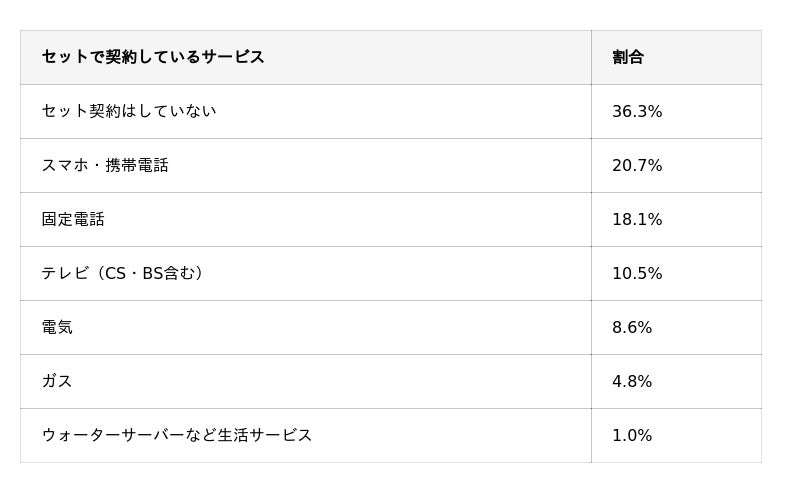This screenshot has width=800, height=493.
Task: Click the 生活サービス text in last row
Action: (x=265, y=435)
